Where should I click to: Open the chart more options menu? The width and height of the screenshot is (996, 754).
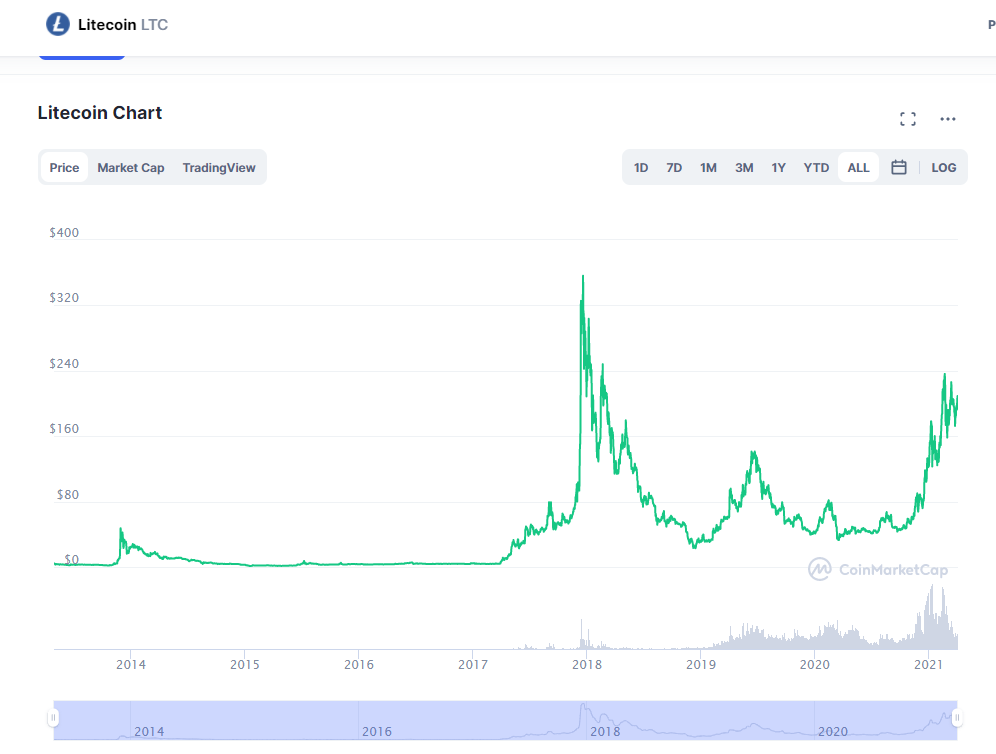click(948, 119)
